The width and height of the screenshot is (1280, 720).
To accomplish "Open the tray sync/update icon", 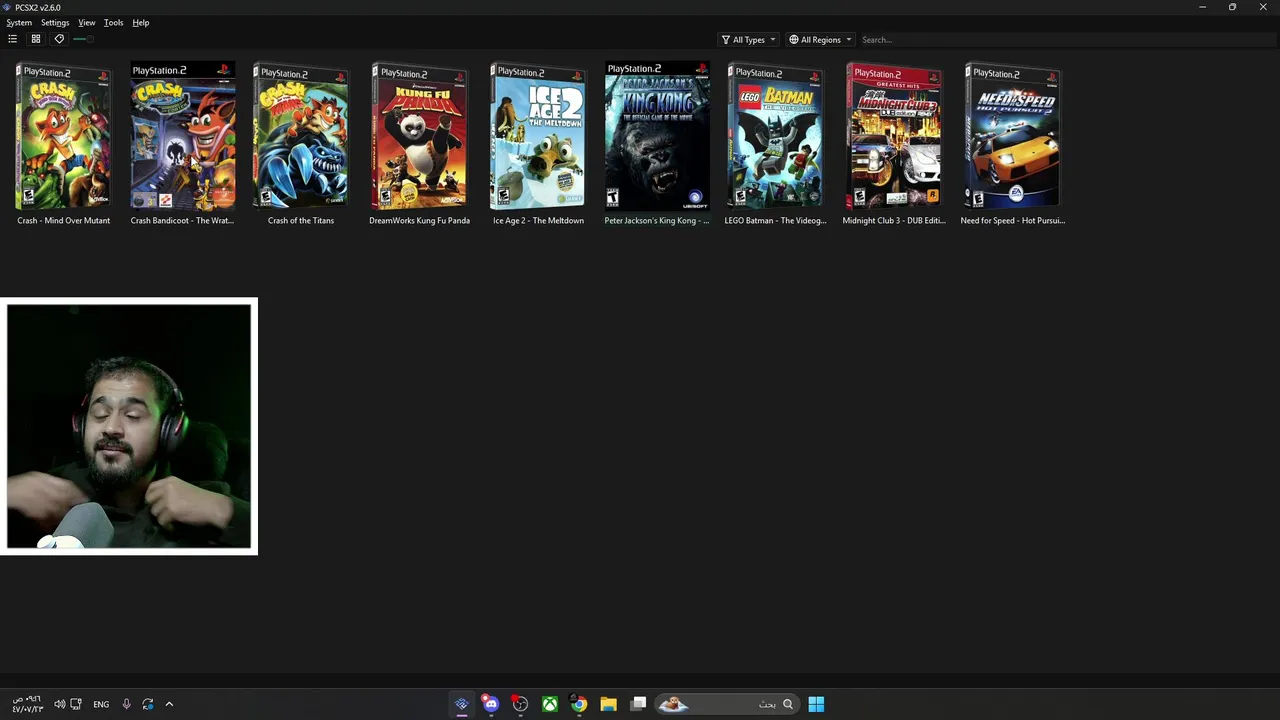I will 148,704.
